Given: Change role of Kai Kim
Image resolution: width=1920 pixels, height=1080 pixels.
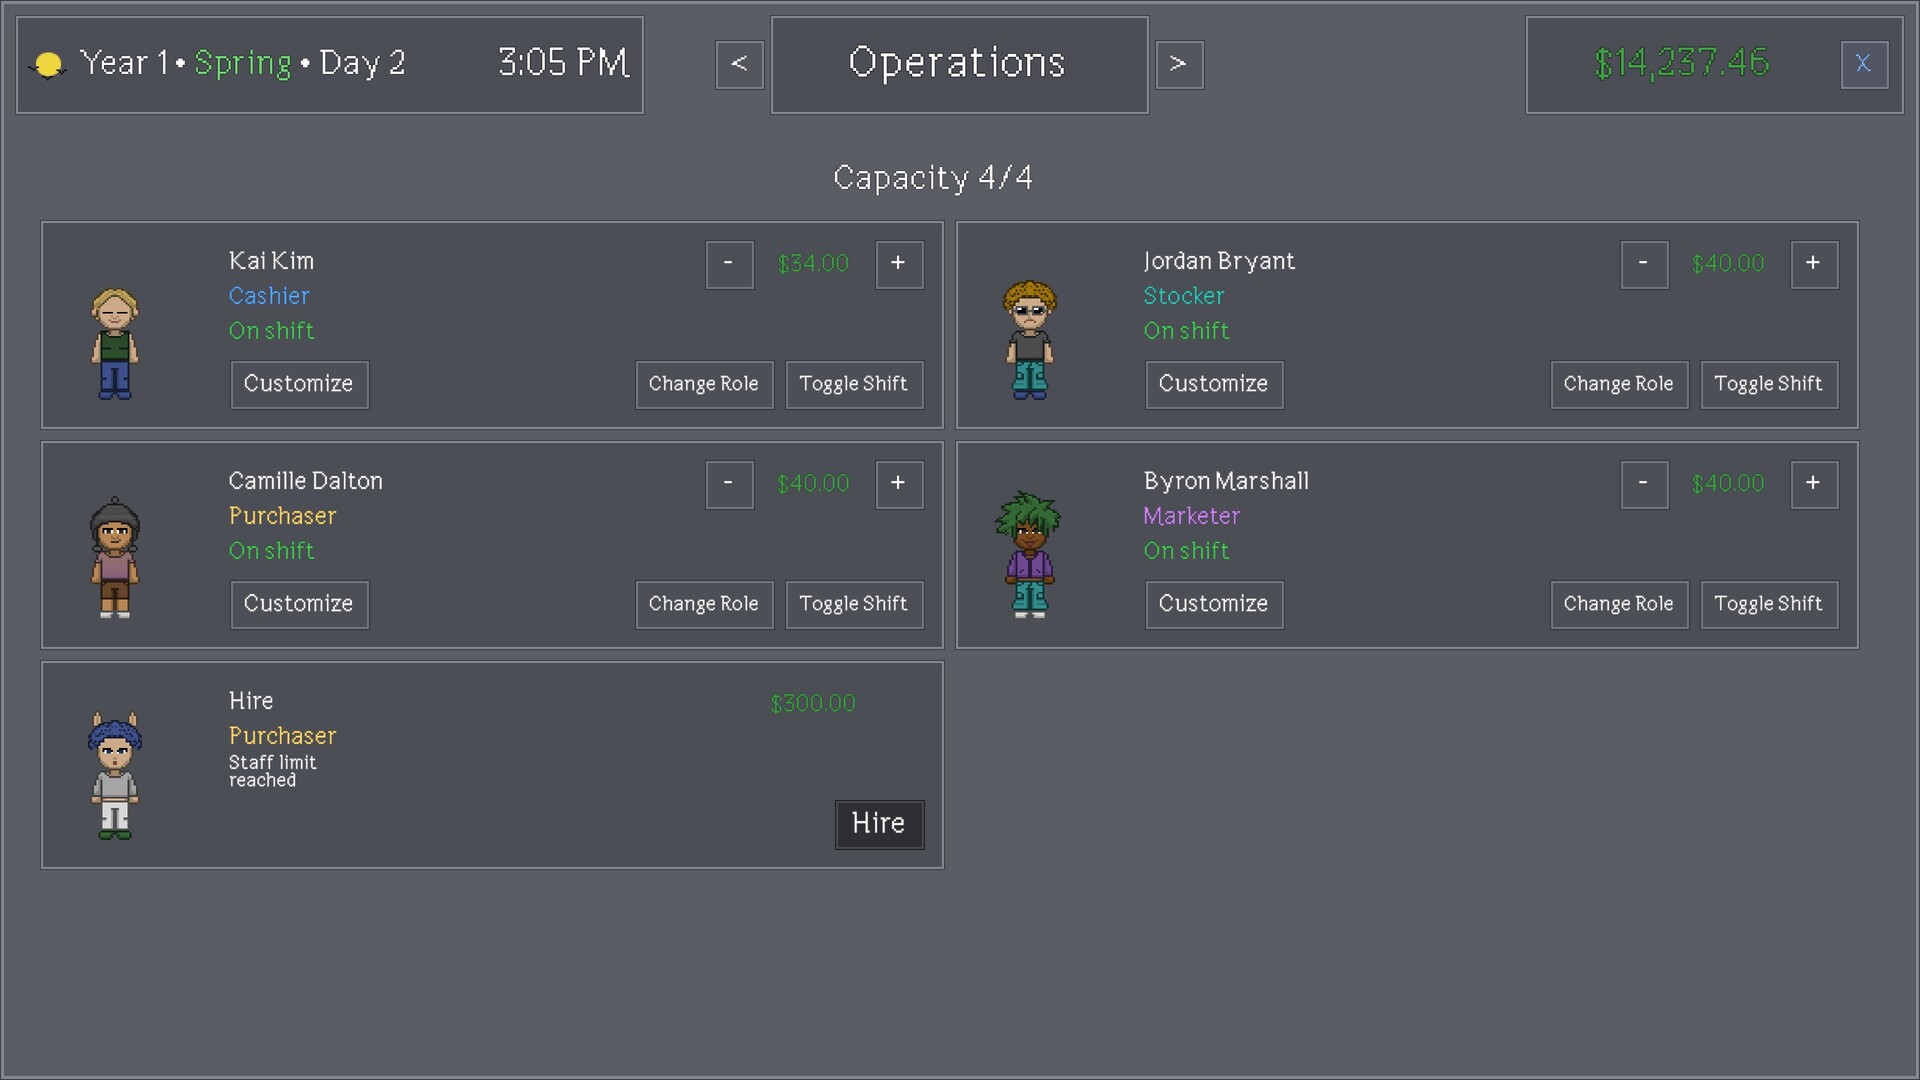Looking at the screenshot, I should click(704, 384).
